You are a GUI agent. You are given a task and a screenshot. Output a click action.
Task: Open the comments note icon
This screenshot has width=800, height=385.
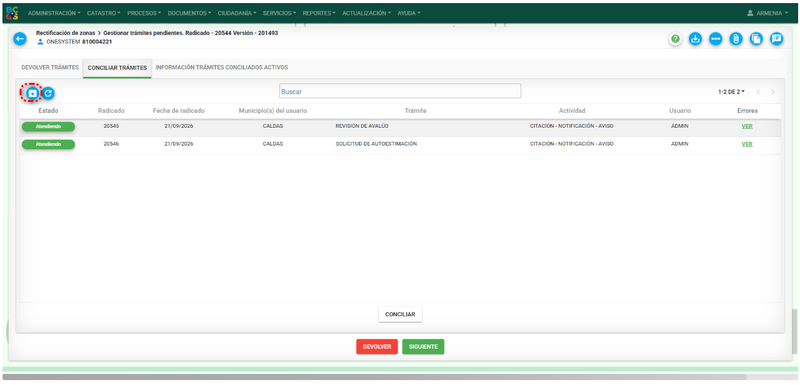pyautogui.click(x=777, y=39)
